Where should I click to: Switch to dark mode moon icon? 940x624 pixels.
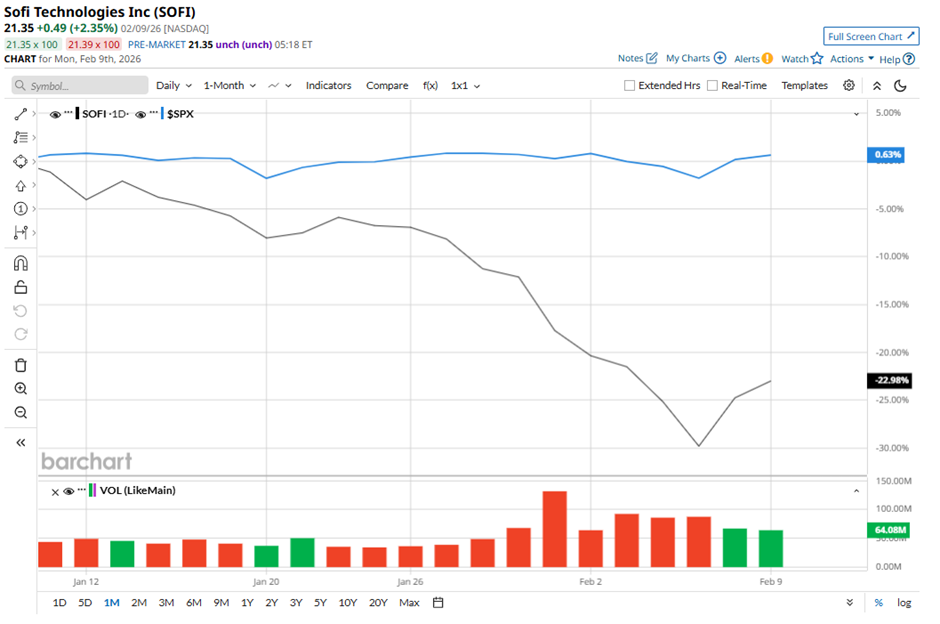tap(900, 86)
